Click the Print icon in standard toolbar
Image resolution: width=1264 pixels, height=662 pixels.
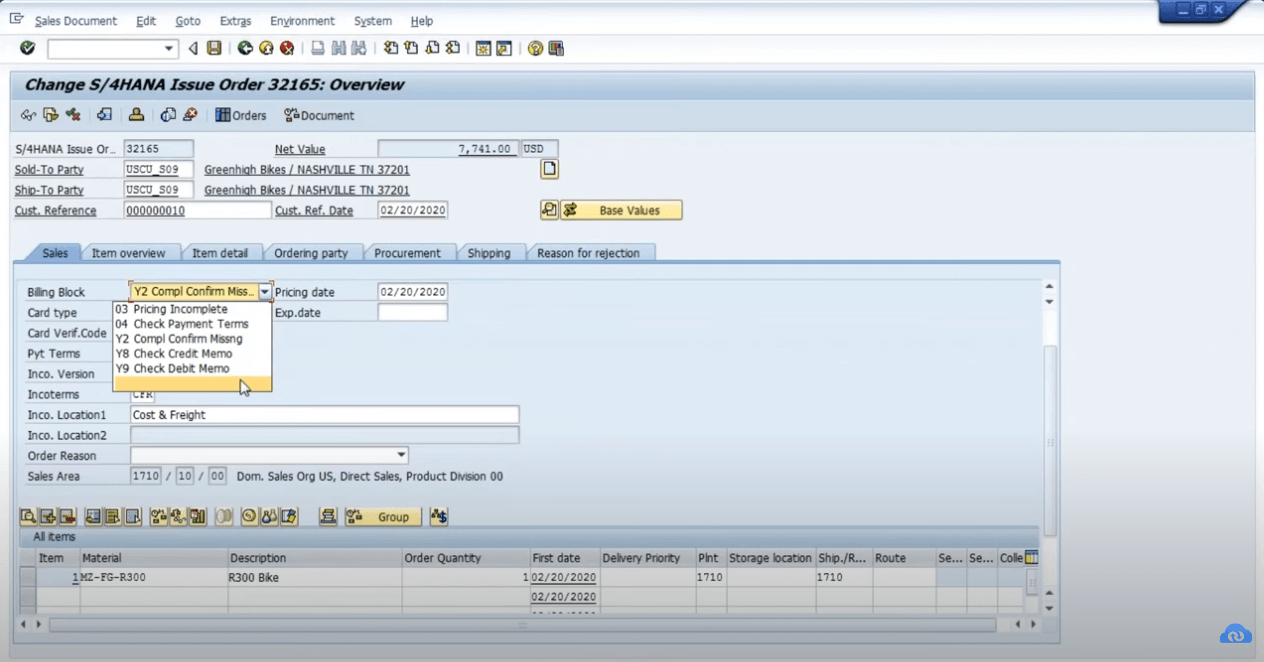[x=317, y=48]
